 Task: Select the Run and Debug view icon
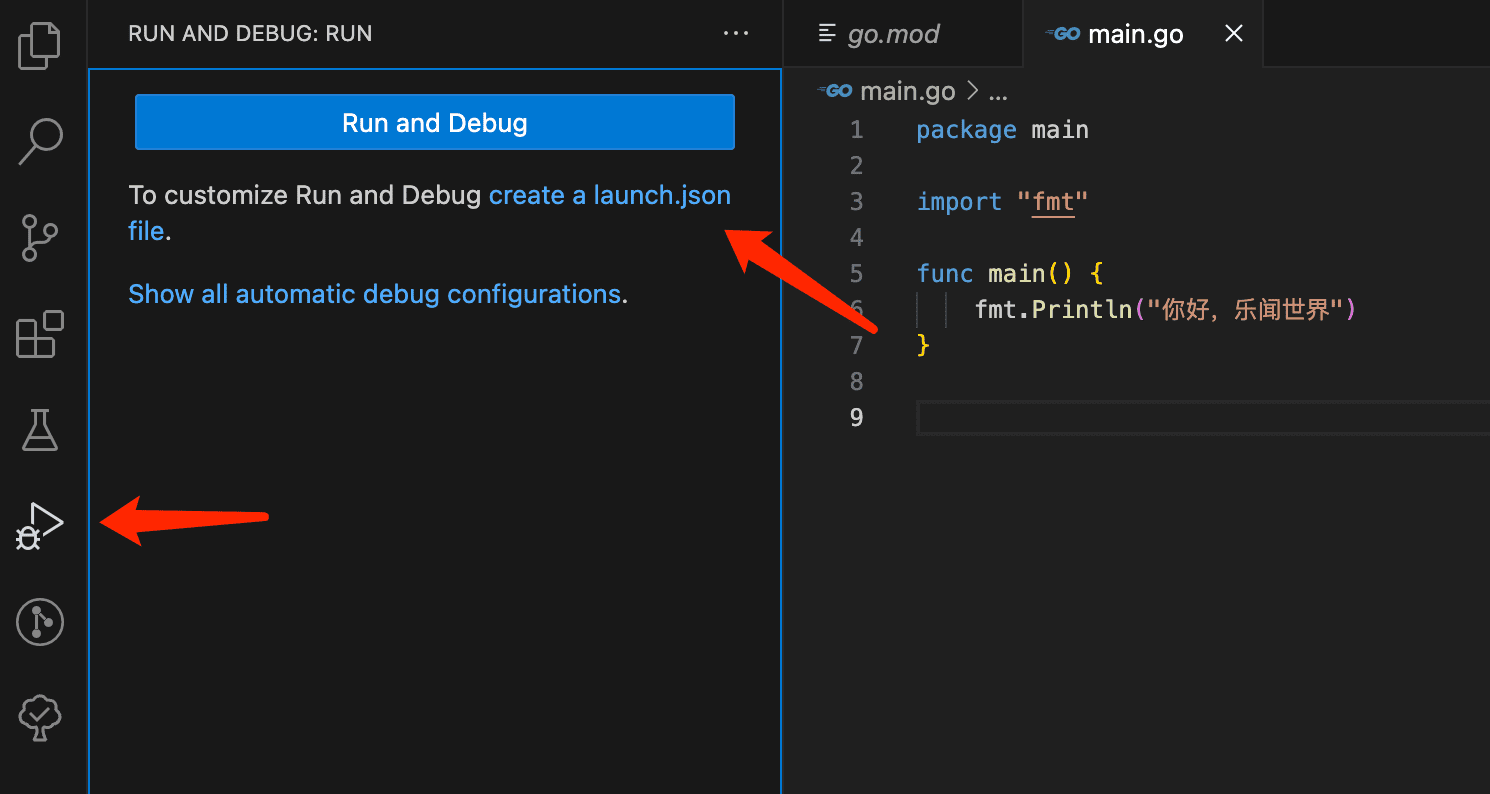coord(40,526)
